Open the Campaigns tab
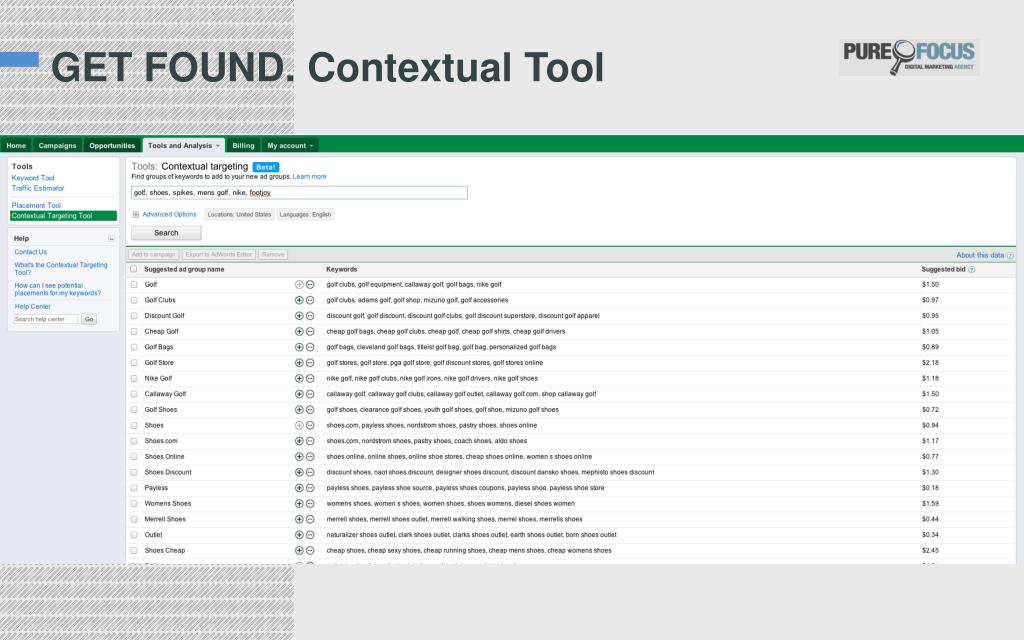Screen dimensions: 1024x640 pos(57,146)
